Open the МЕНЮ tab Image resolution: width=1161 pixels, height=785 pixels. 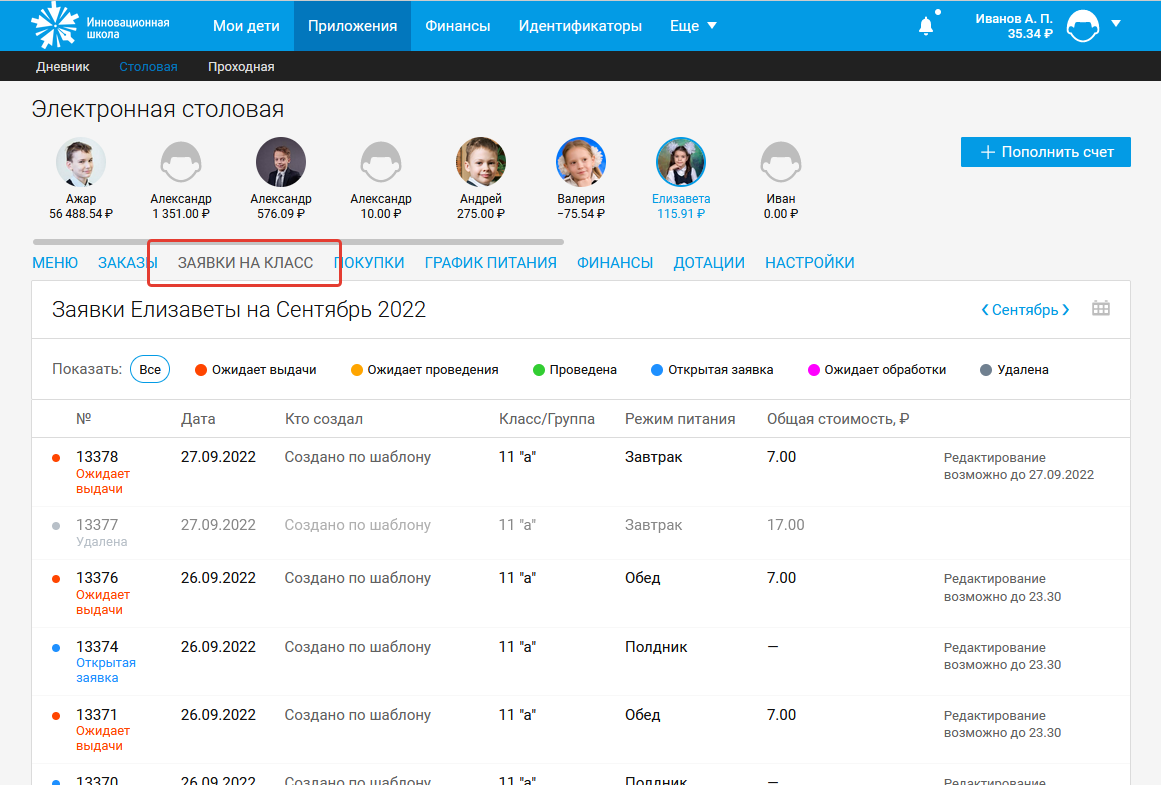click(x=55, y=263)
